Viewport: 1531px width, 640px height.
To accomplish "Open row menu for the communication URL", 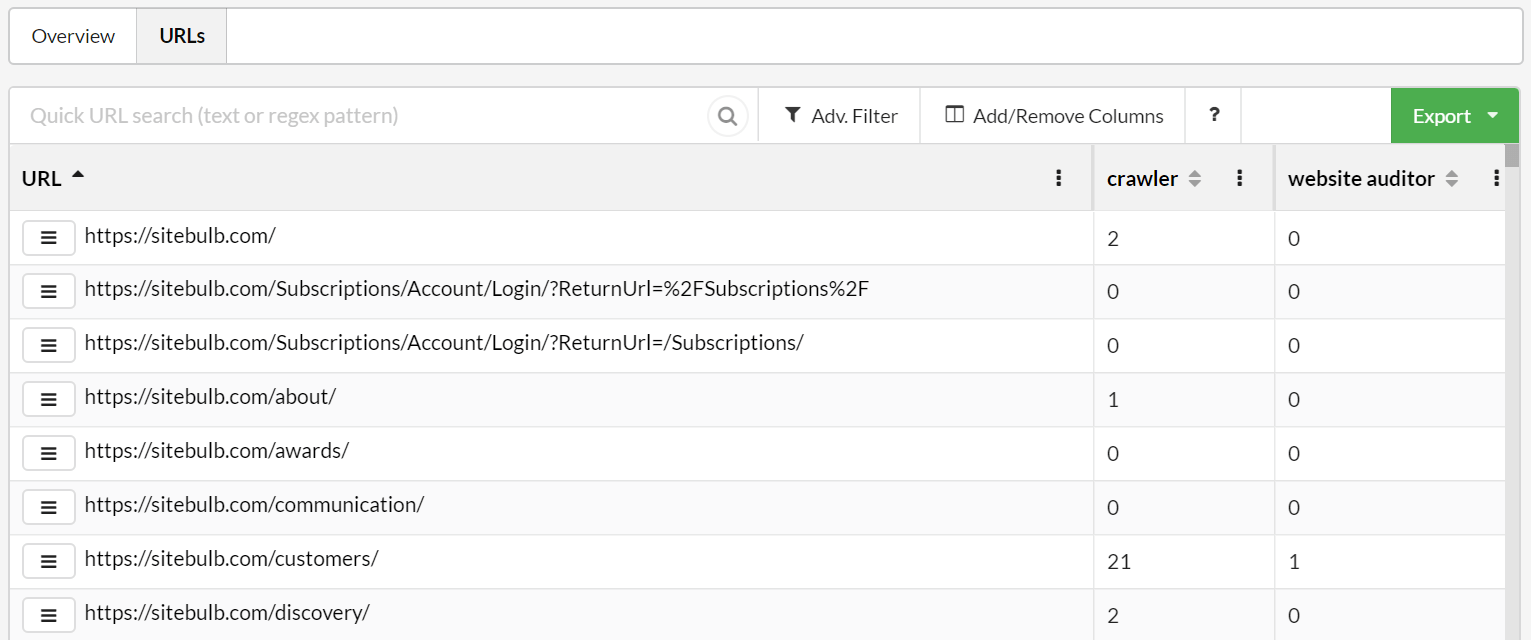I will pos(48,507).
